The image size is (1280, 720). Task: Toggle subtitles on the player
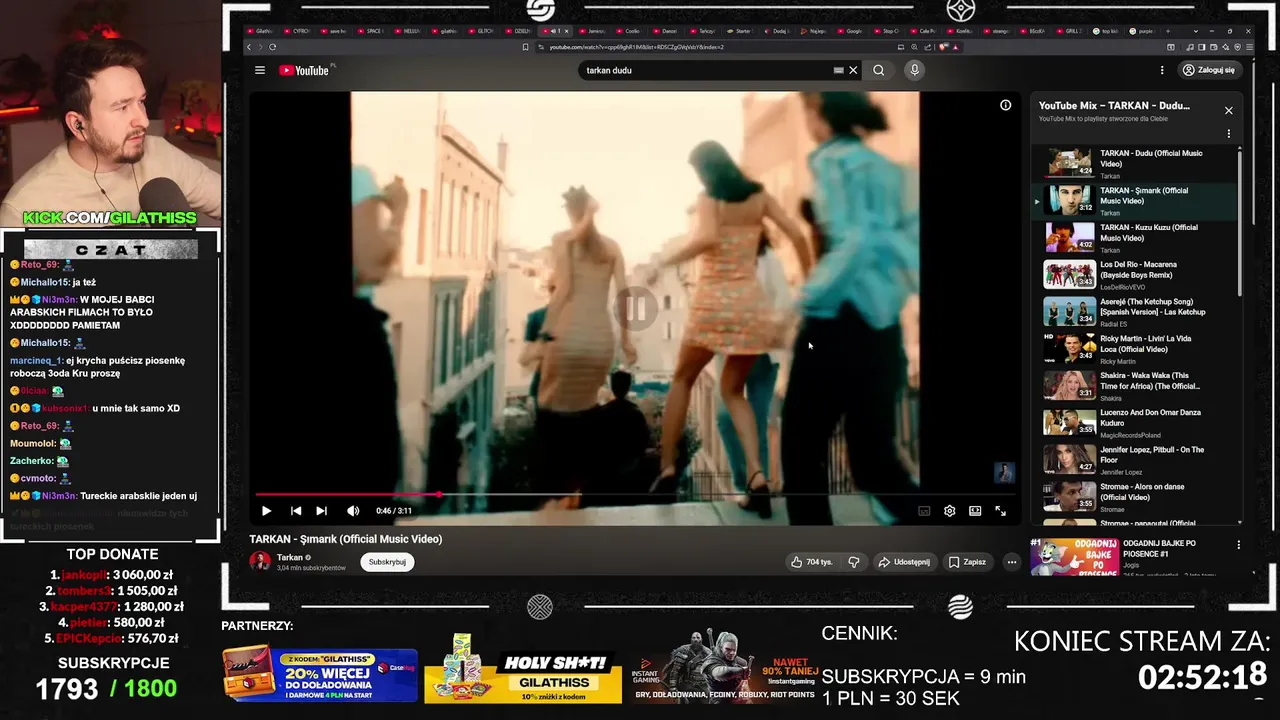(924, 511)
